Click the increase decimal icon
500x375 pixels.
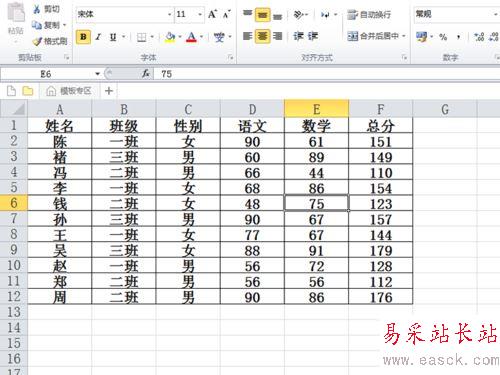pyautogui.click(x=479, y=37)
